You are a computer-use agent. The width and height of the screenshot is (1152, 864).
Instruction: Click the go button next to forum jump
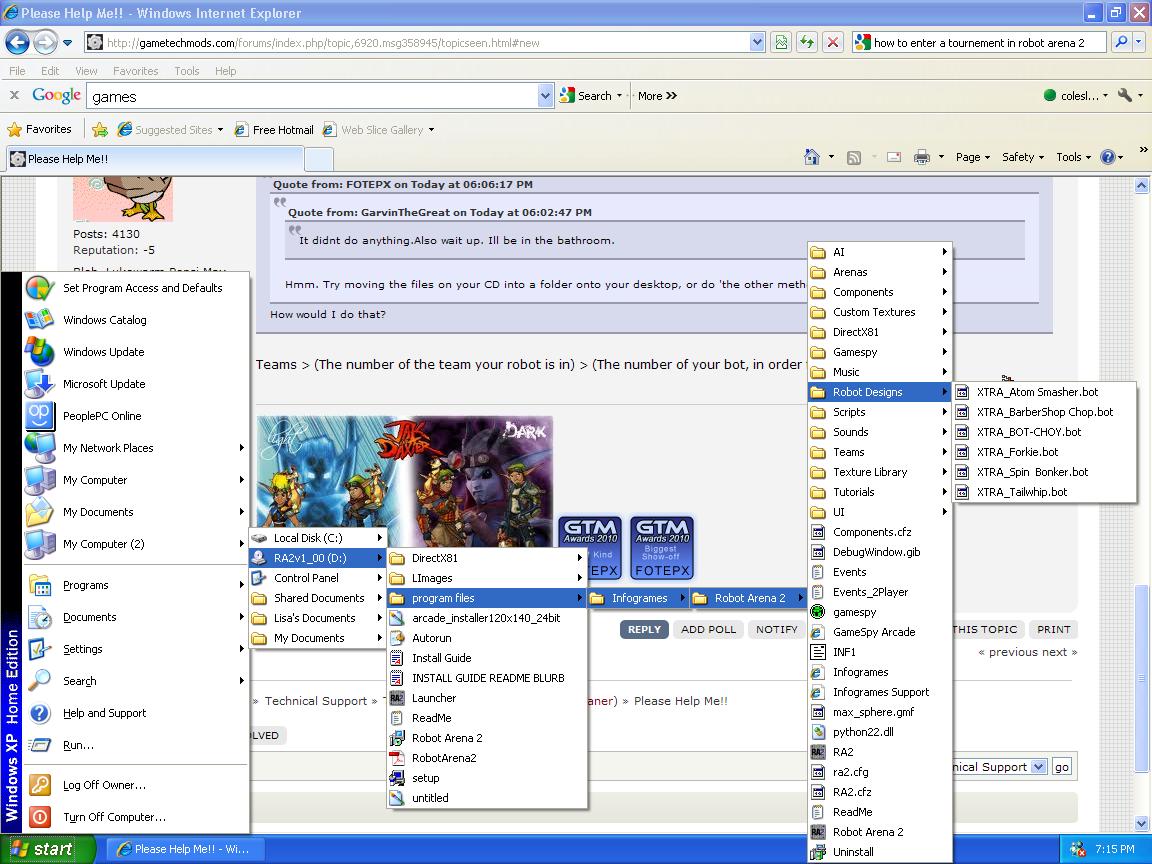tap(1062, 767)
